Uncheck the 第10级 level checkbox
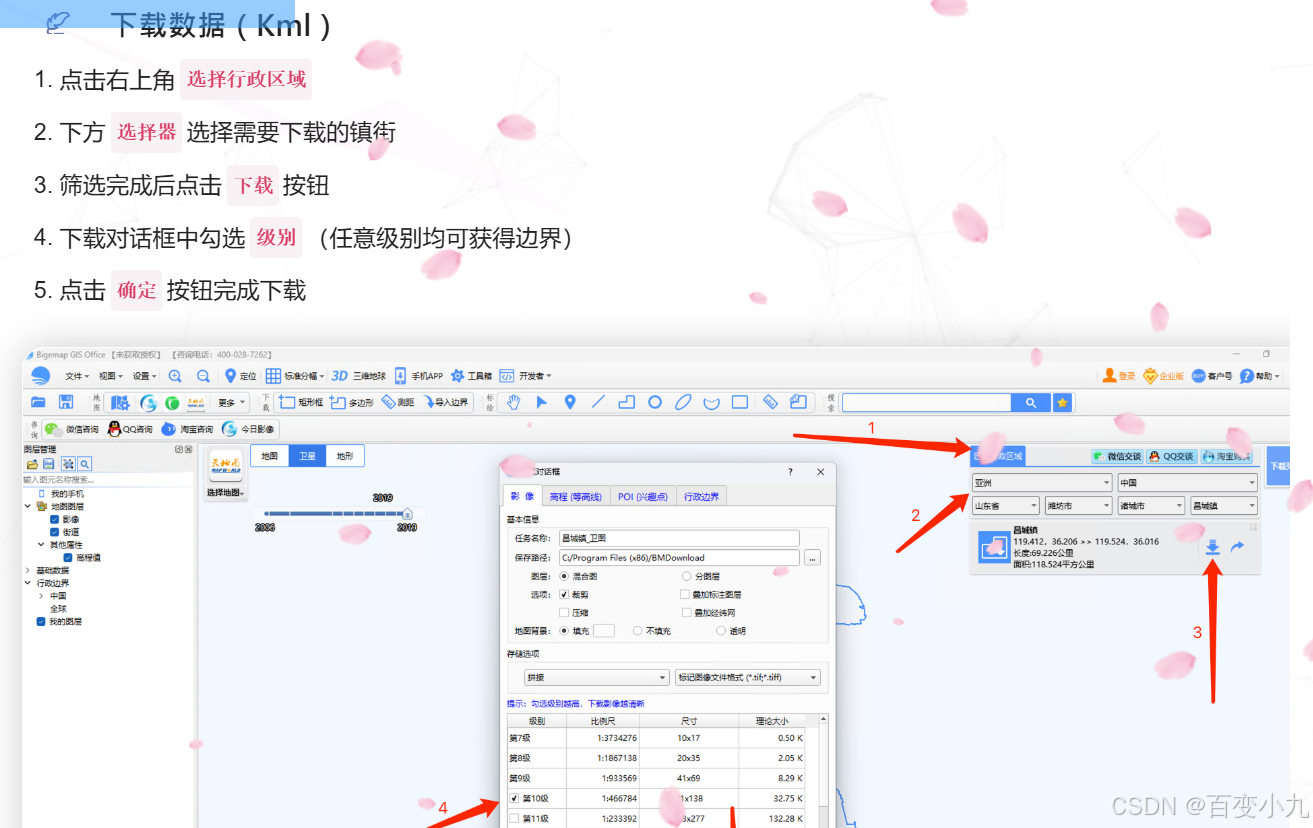Screen dimensions: 1313x828 [514, 798]
